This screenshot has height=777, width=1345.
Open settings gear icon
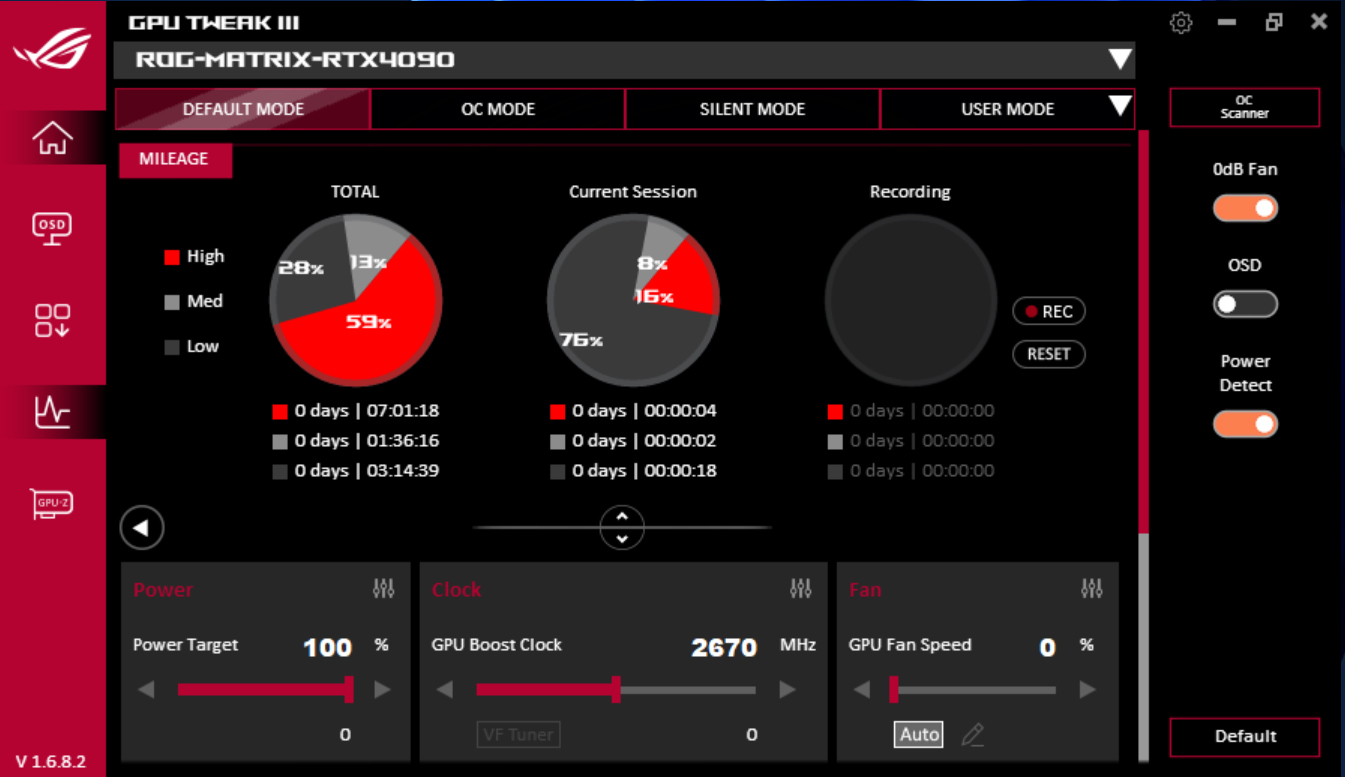(x=1181, y=23)
